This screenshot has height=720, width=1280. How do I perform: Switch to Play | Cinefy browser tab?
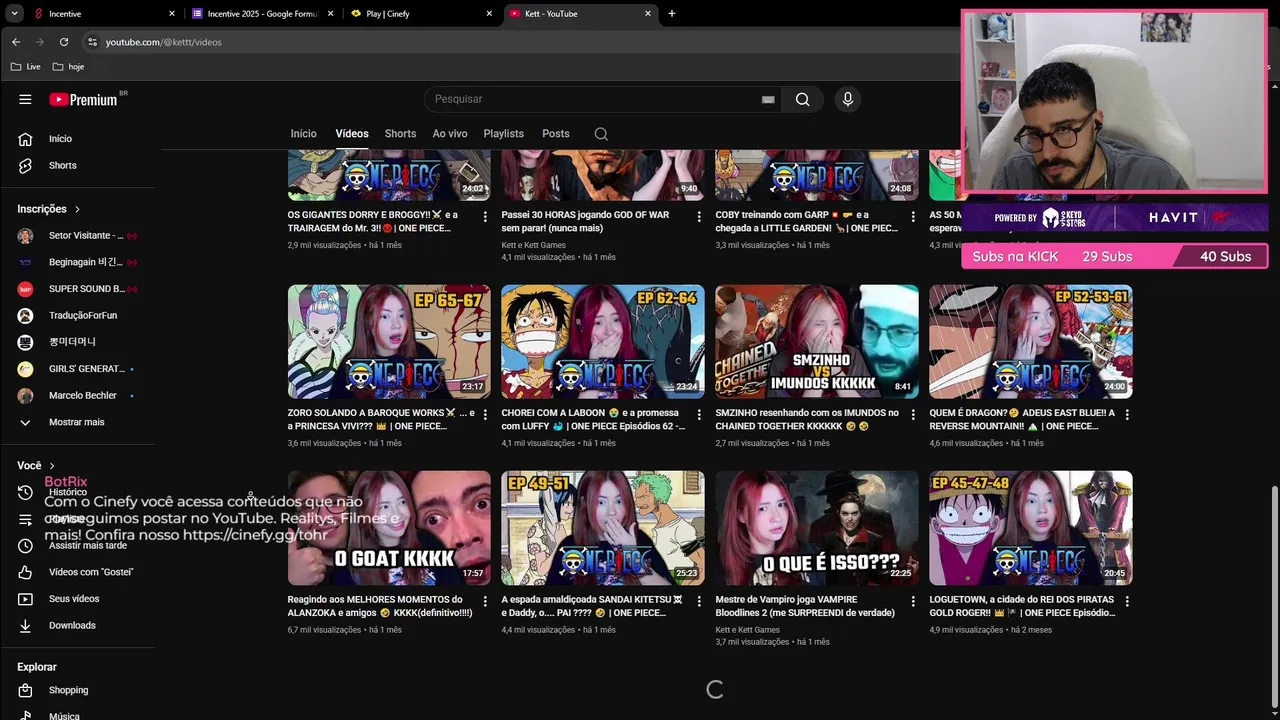click(422, 14)
